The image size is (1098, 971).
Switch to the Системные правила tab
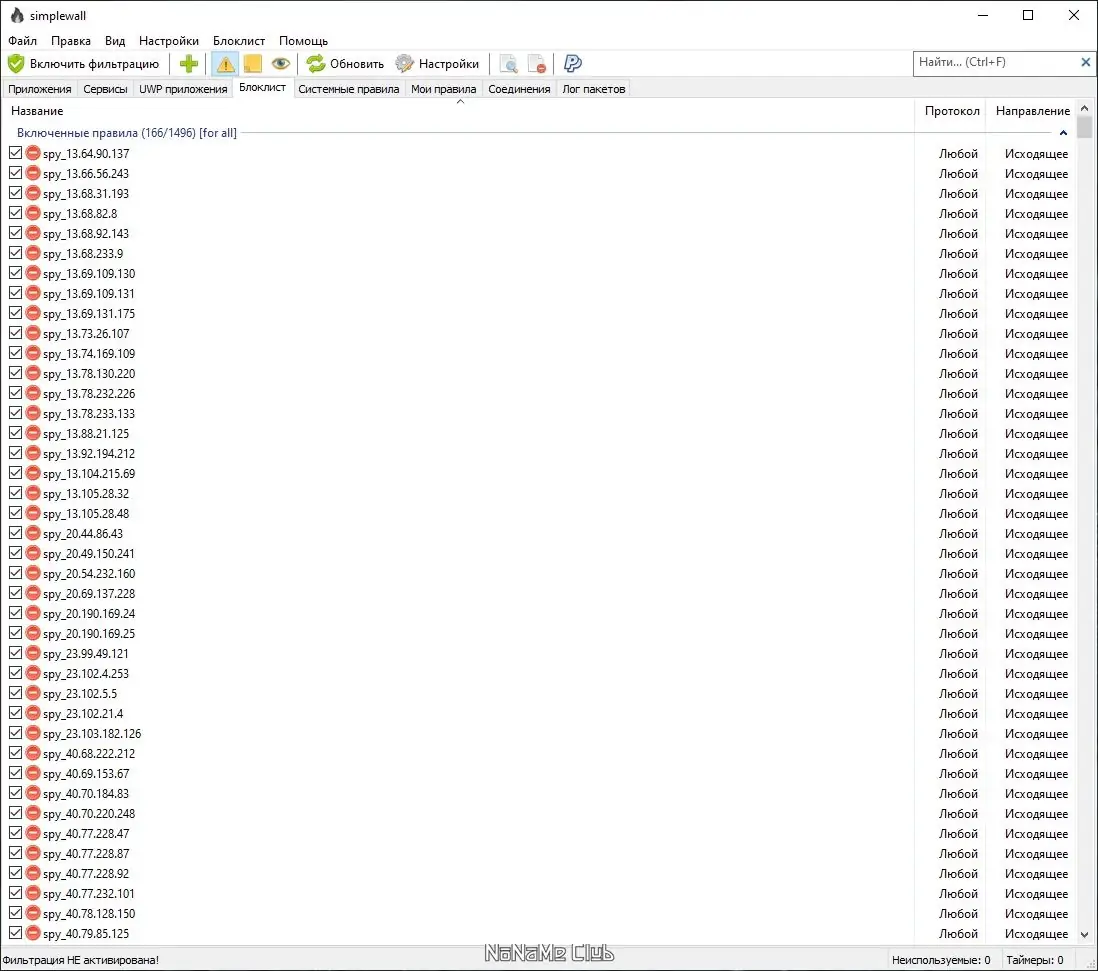pos(349,89)
